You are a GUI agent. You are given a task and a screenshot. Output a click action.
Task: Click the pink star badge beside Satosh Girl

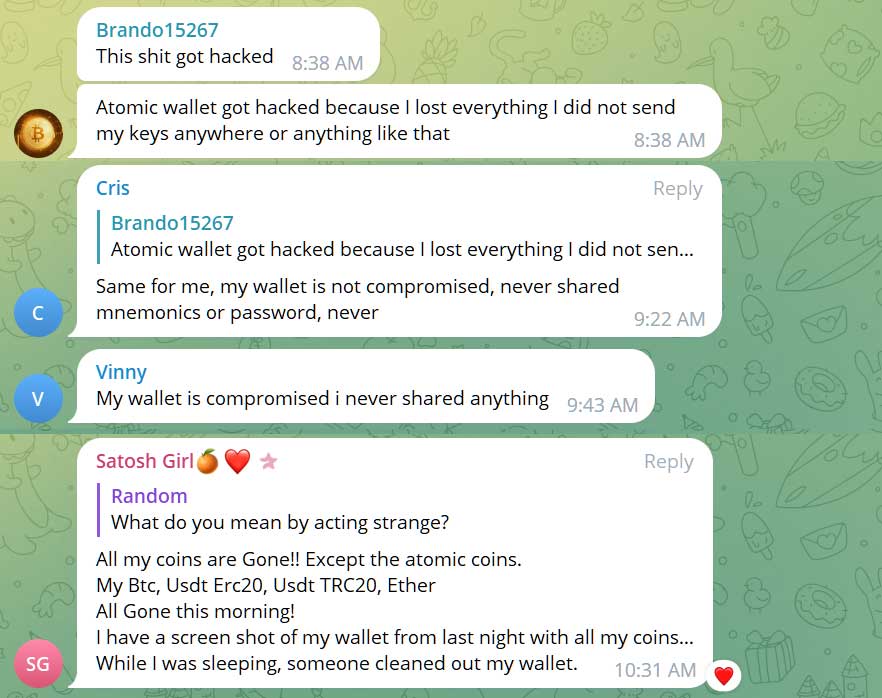(x=268, y=462)
